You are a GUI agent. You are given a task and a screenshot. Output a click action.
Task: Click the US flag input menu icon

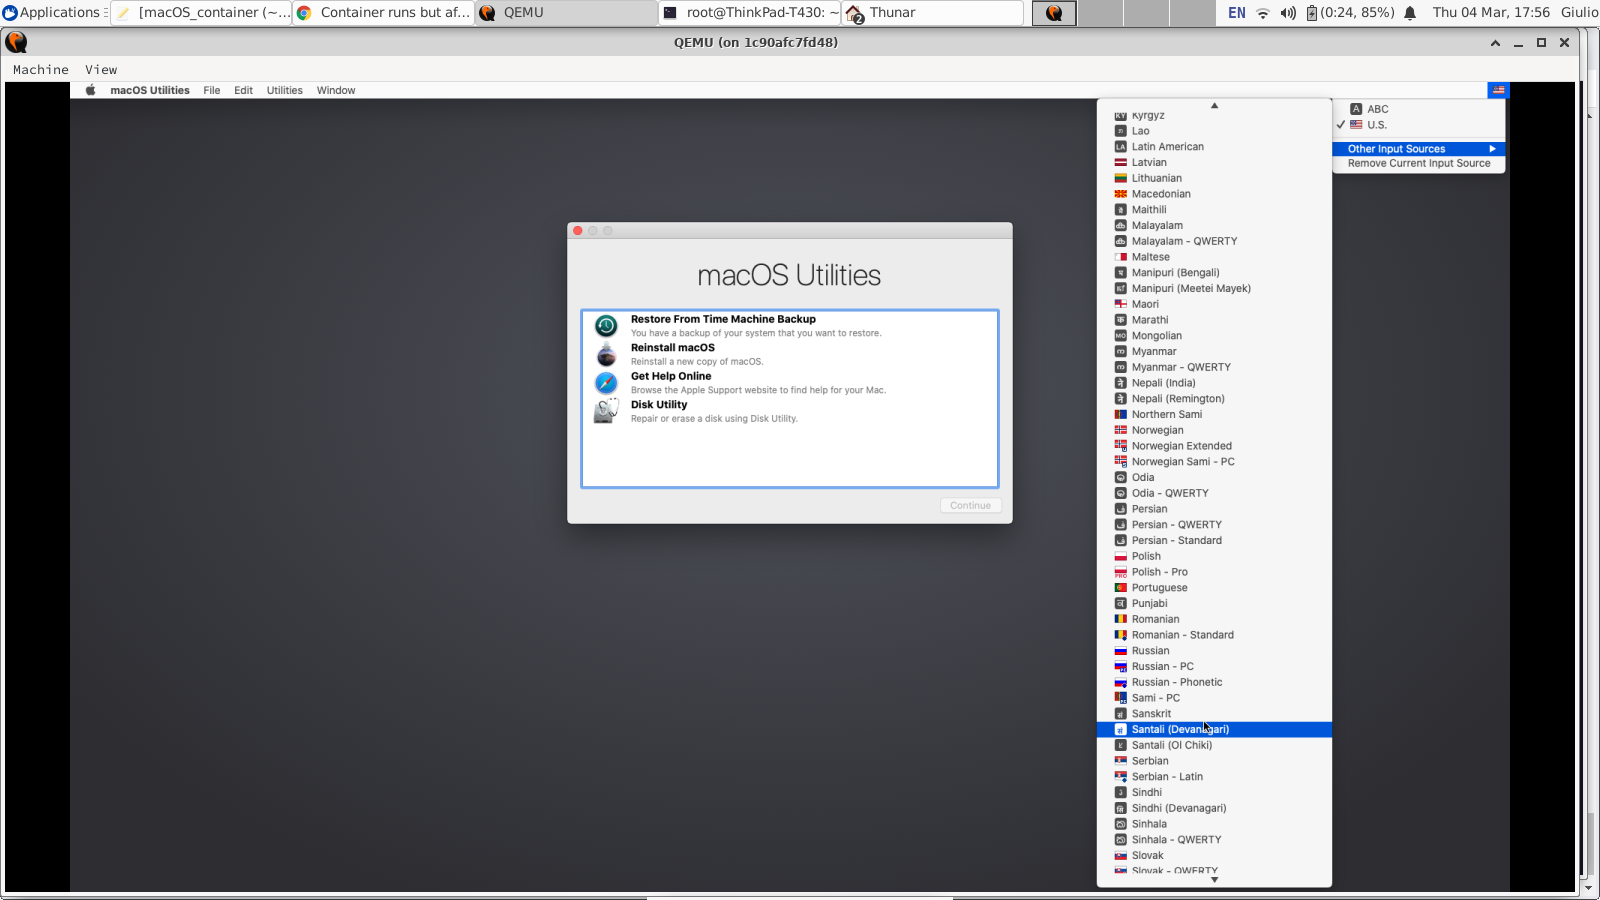[x=1498, y=90]
